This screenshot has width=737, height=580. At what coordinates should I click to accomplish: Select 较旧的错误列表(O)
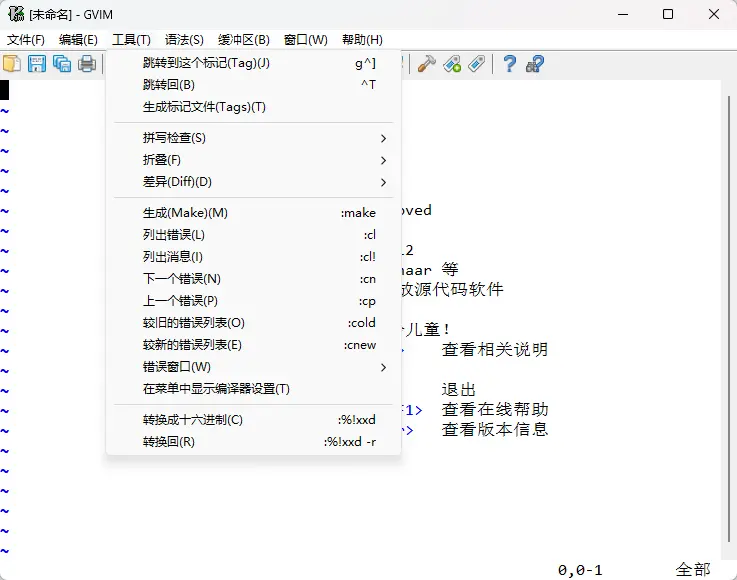(x=253, y=323)
